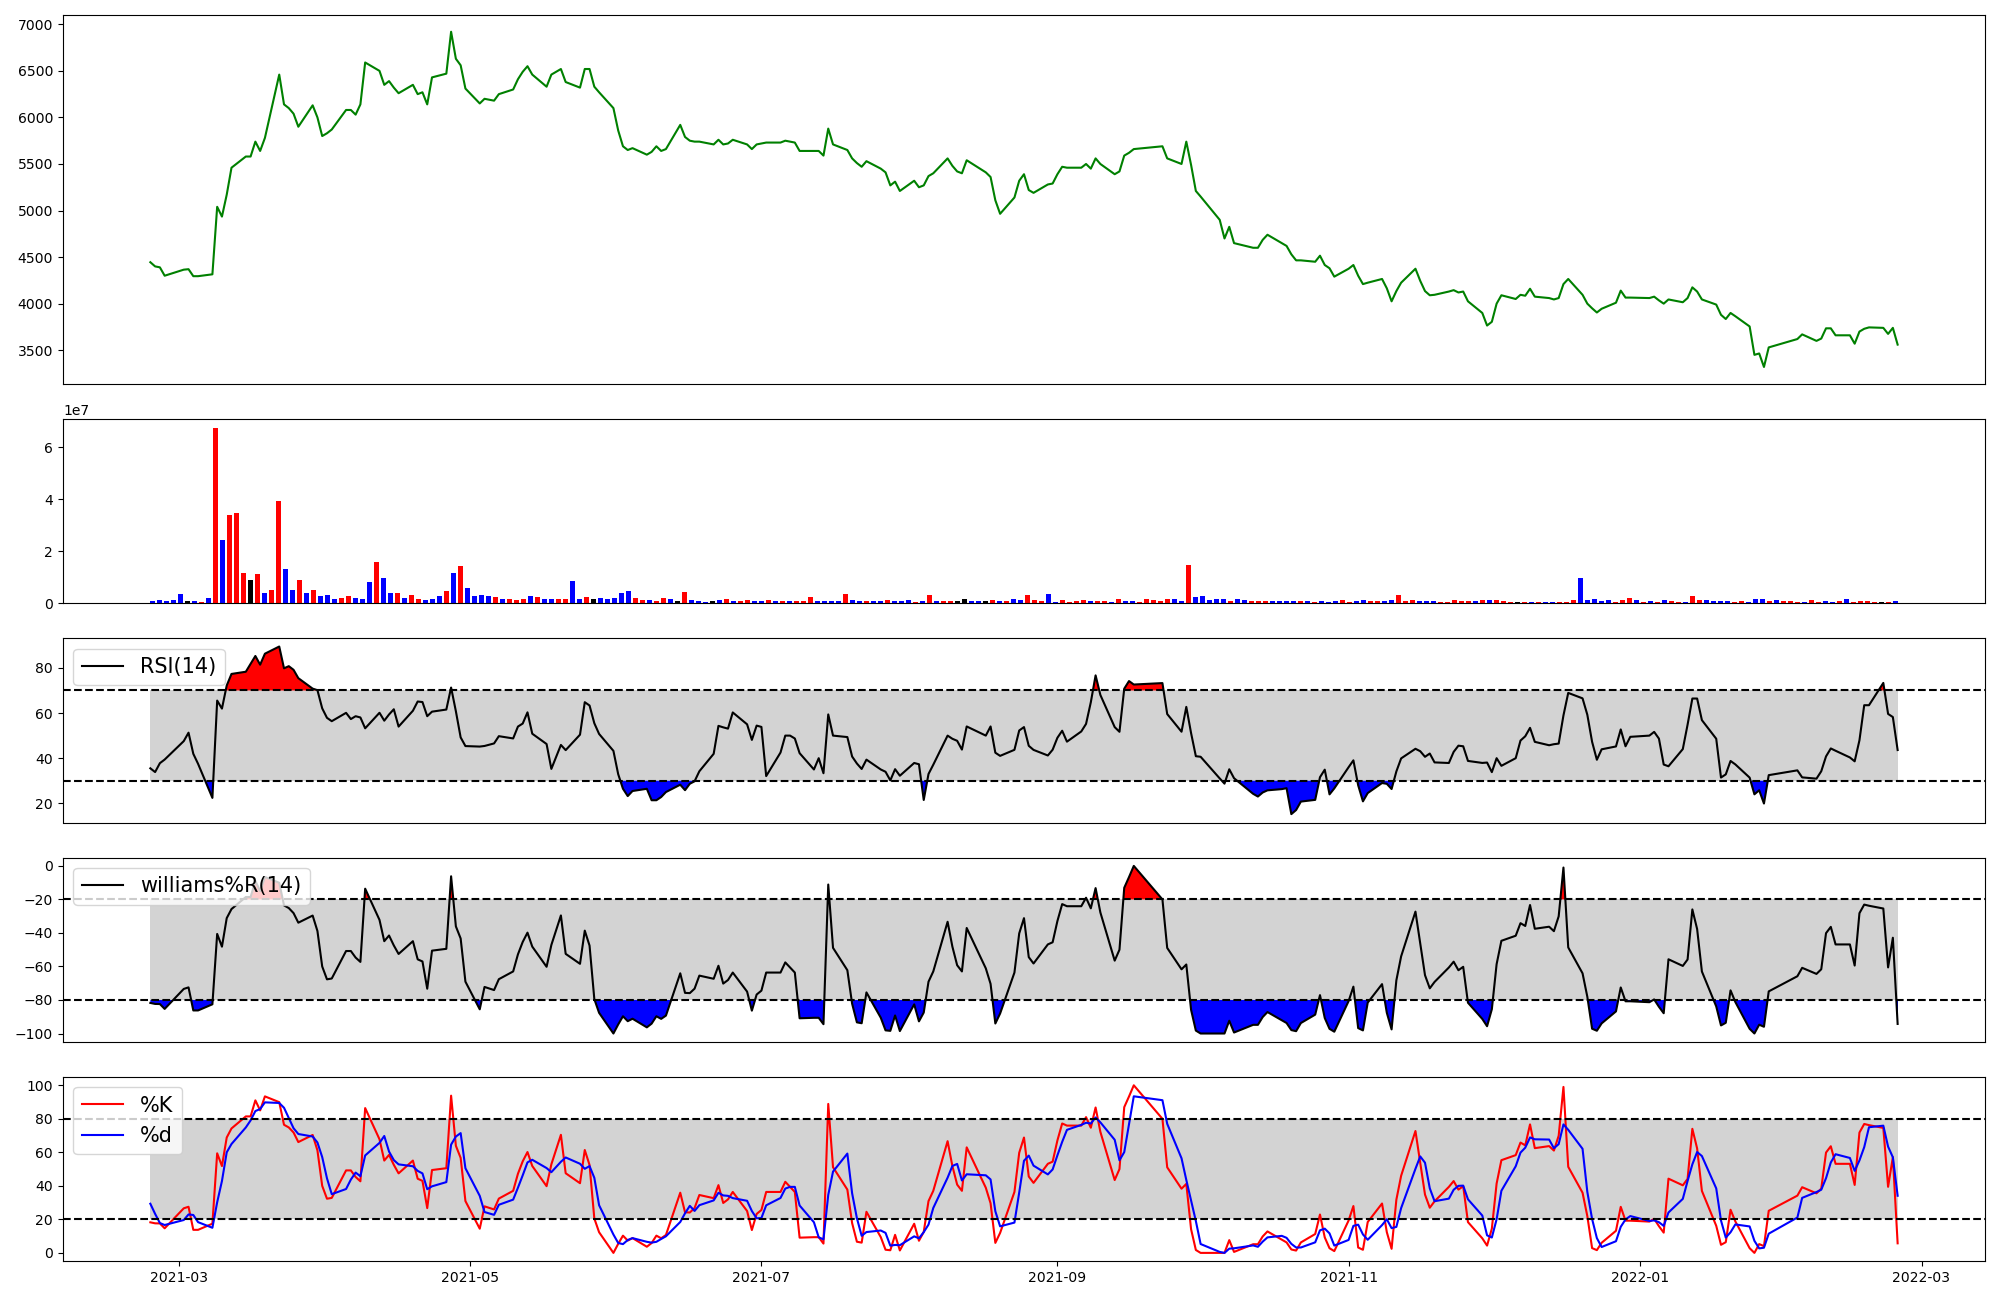The width and height of the screenshot is (2000, 1300).
Task: Click the 2021-11 x-axis date label
Action: tap(1350, 1277)
